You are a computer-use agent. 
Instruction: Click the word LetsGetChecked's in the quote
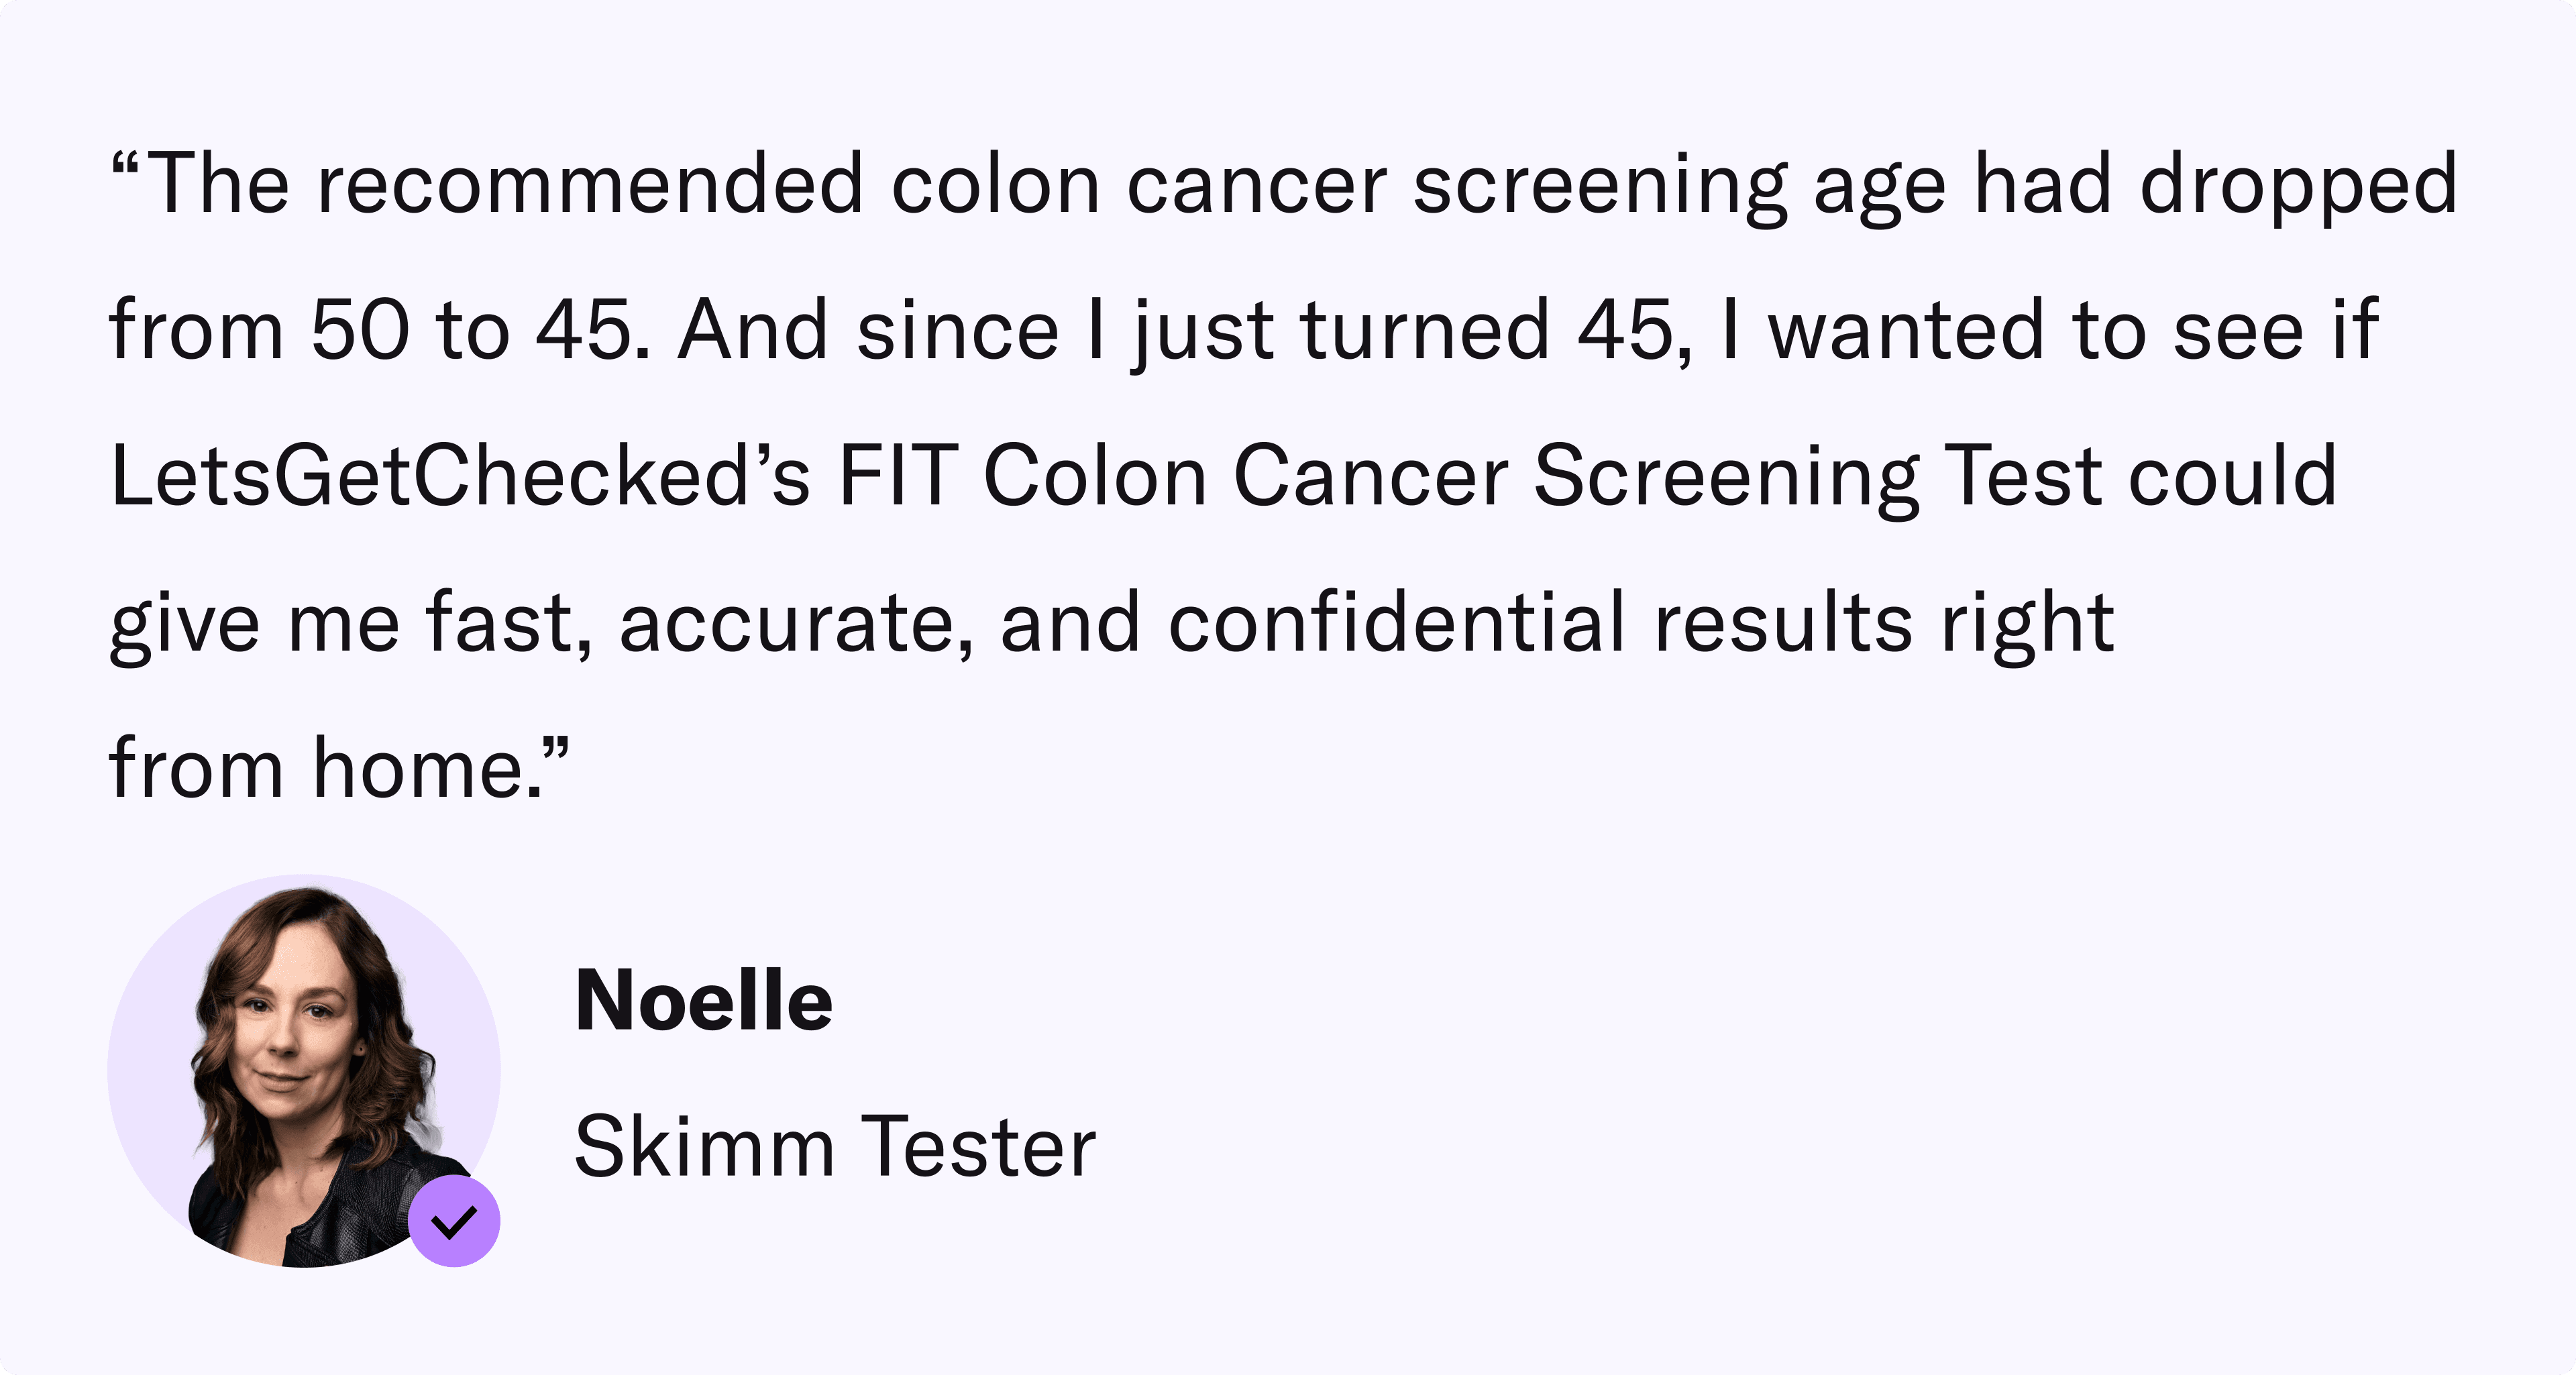(x=460, y=476)
